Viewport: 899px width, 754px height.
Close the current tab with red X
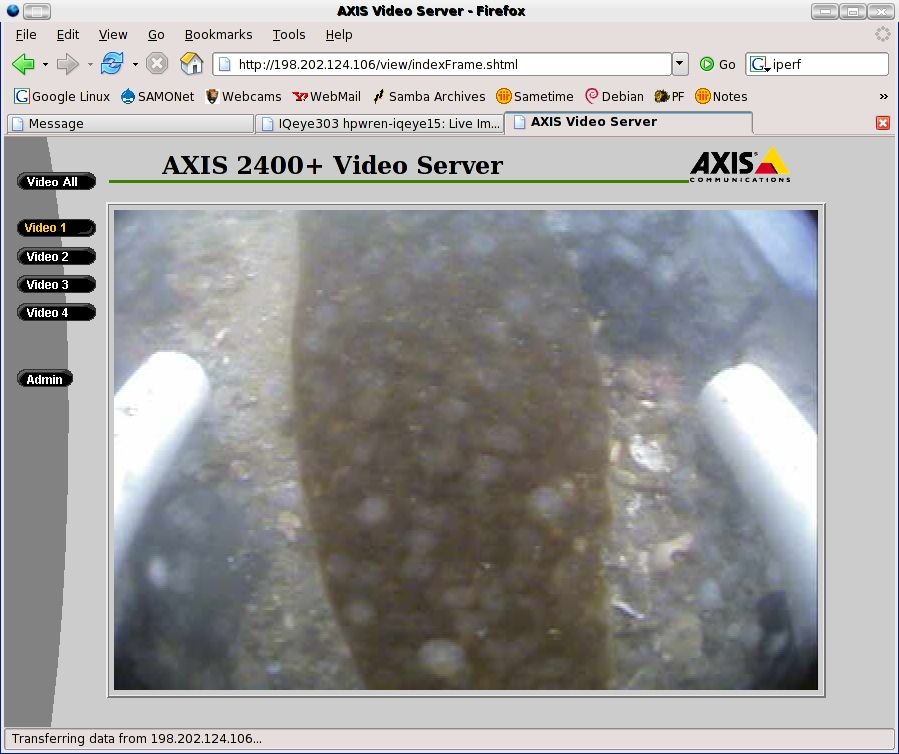tap(883, 123)
